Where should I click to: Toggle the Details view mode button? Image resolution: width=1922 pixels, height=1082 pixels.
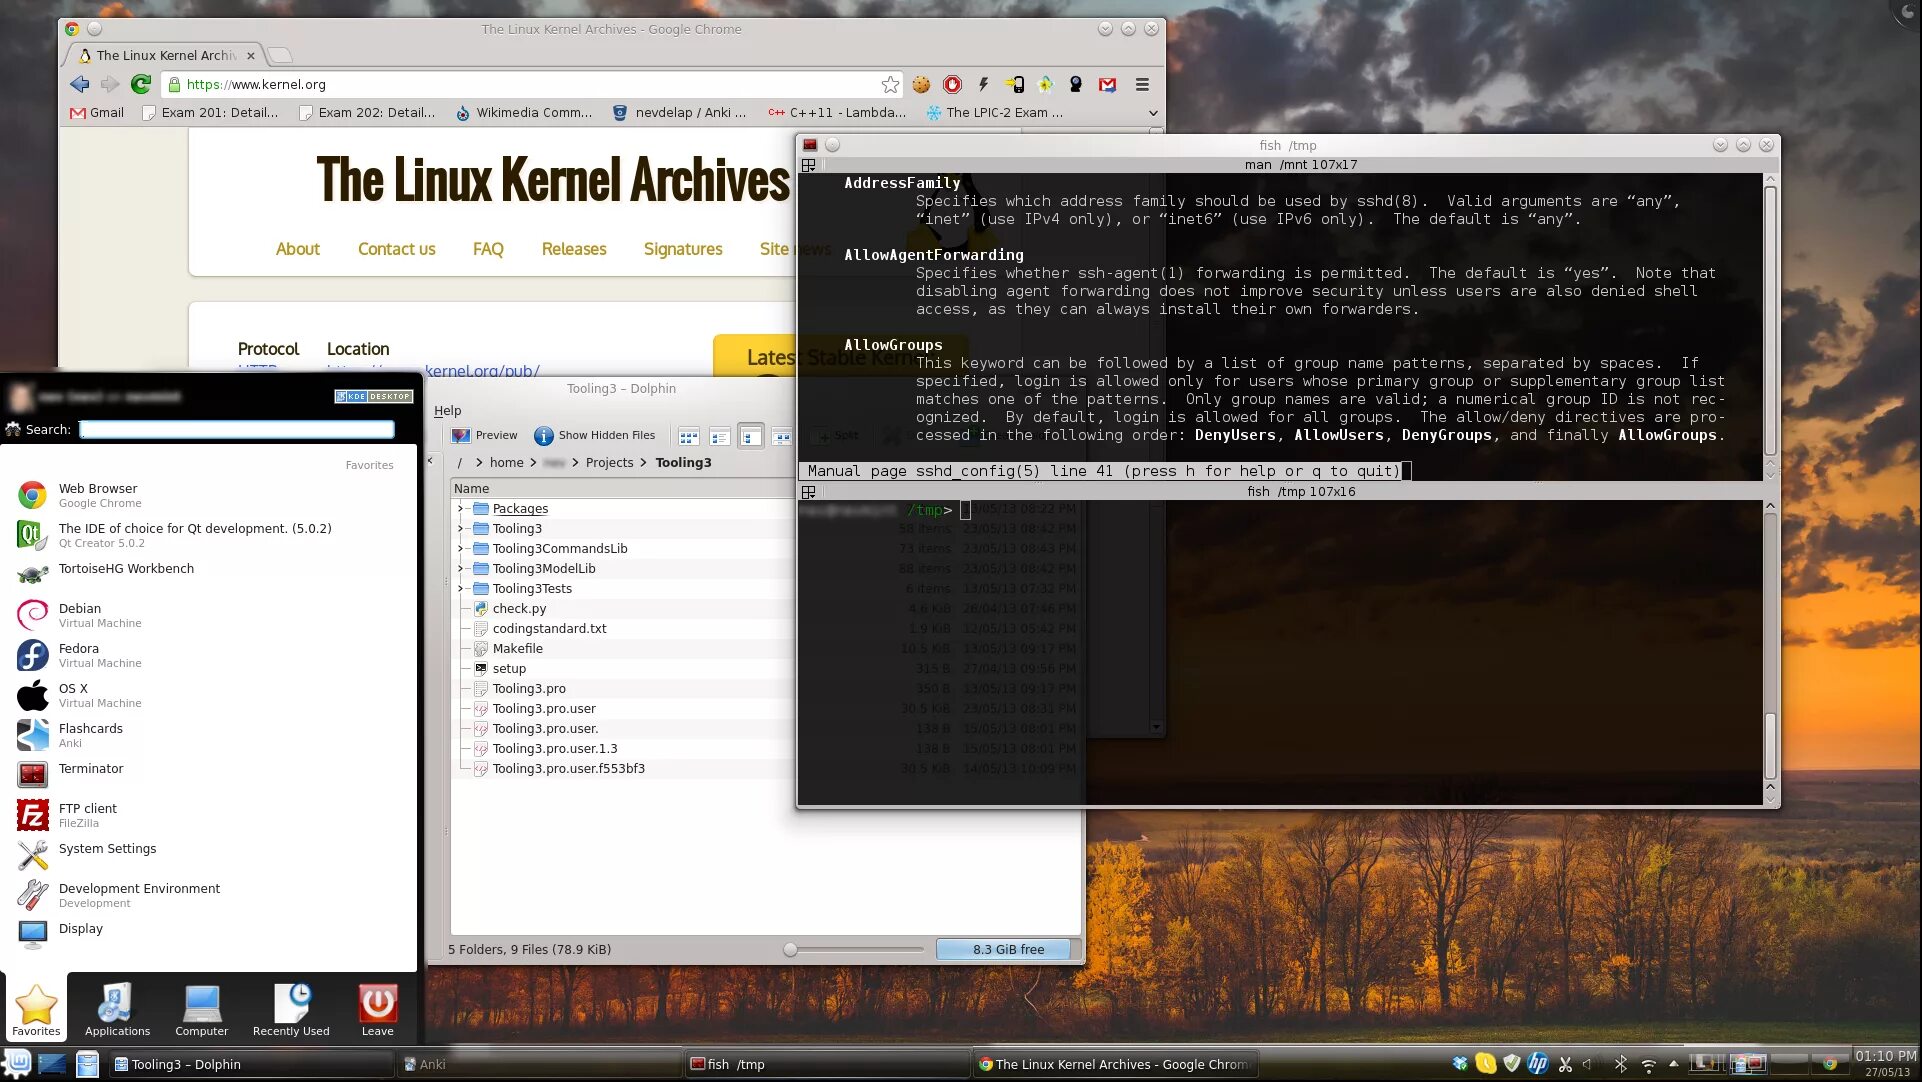click(x=751, y=436)
